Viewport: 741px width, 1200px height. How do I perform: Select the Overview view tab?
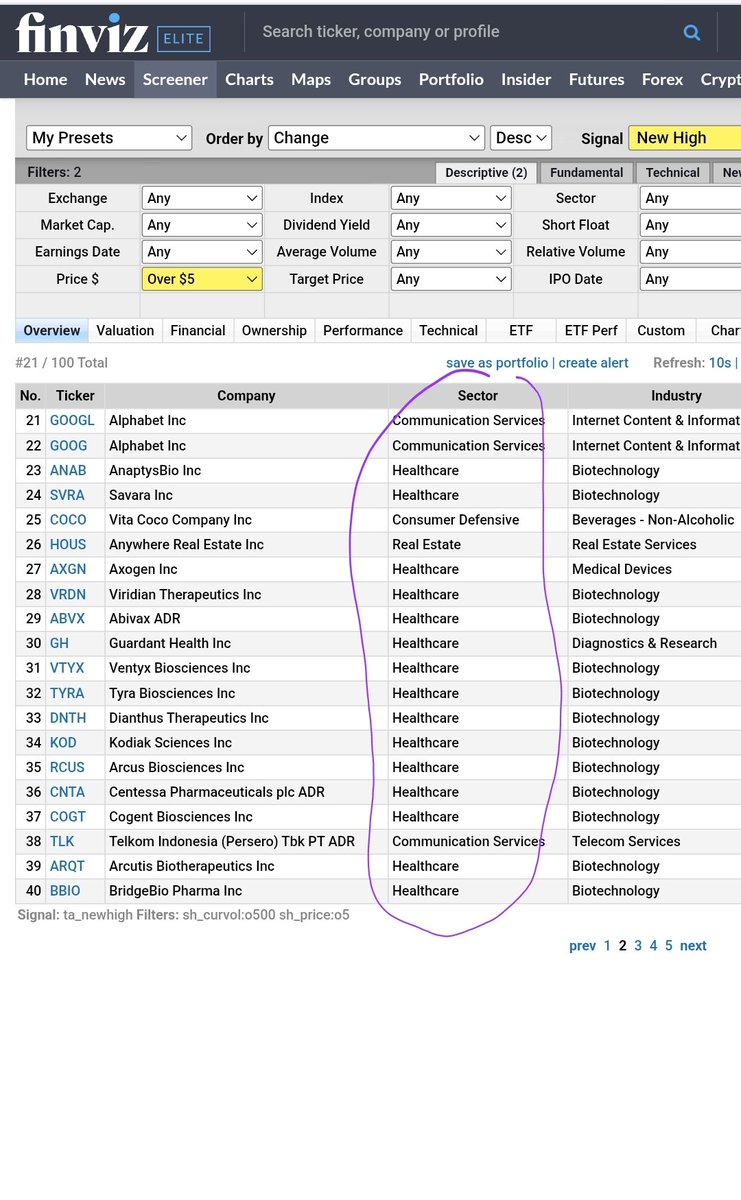[52, 330]
